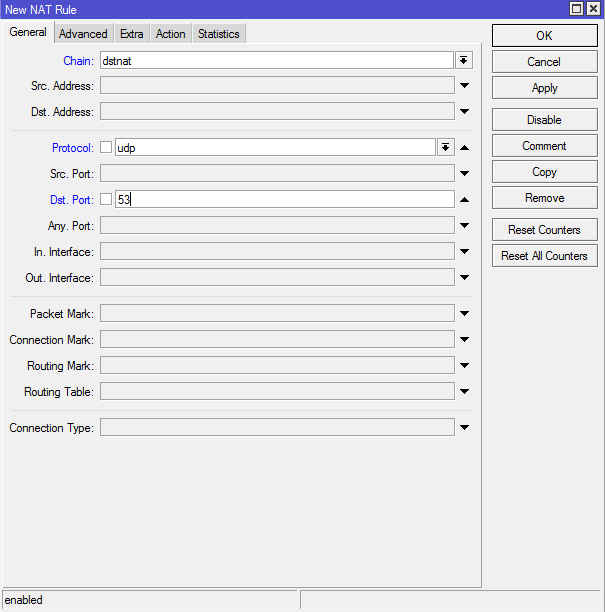Collapse the Protocol field
This screenshot has width=605, height=612.
point(464,148)
